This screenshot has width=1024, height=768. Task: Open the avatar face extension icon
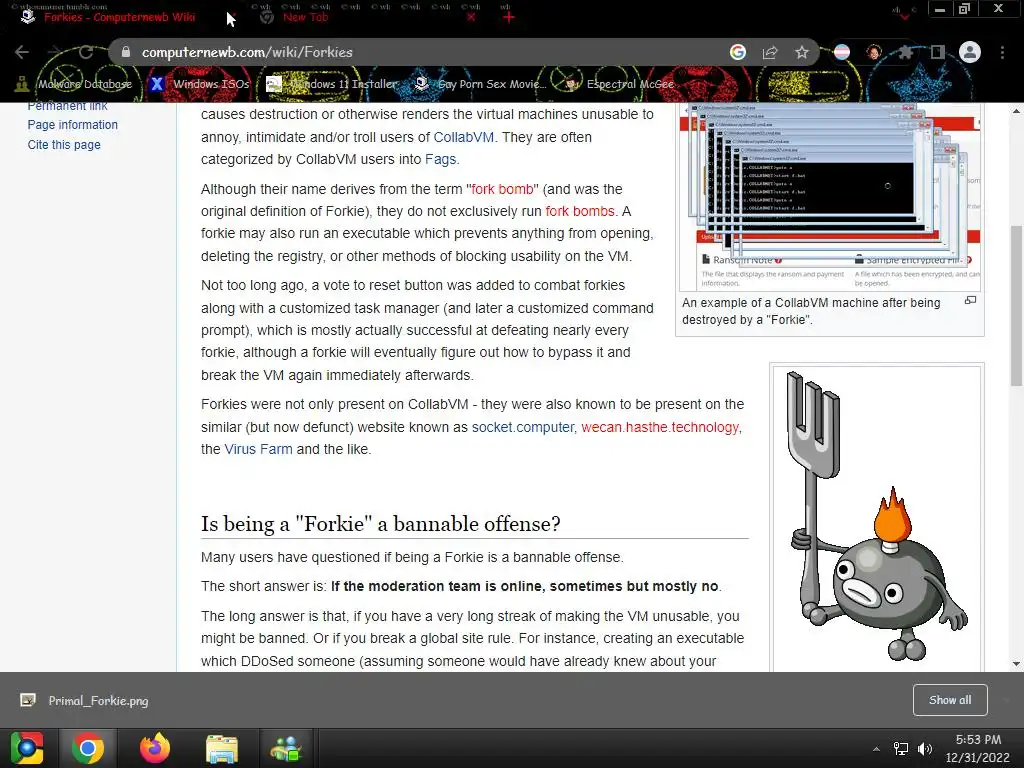874,52
